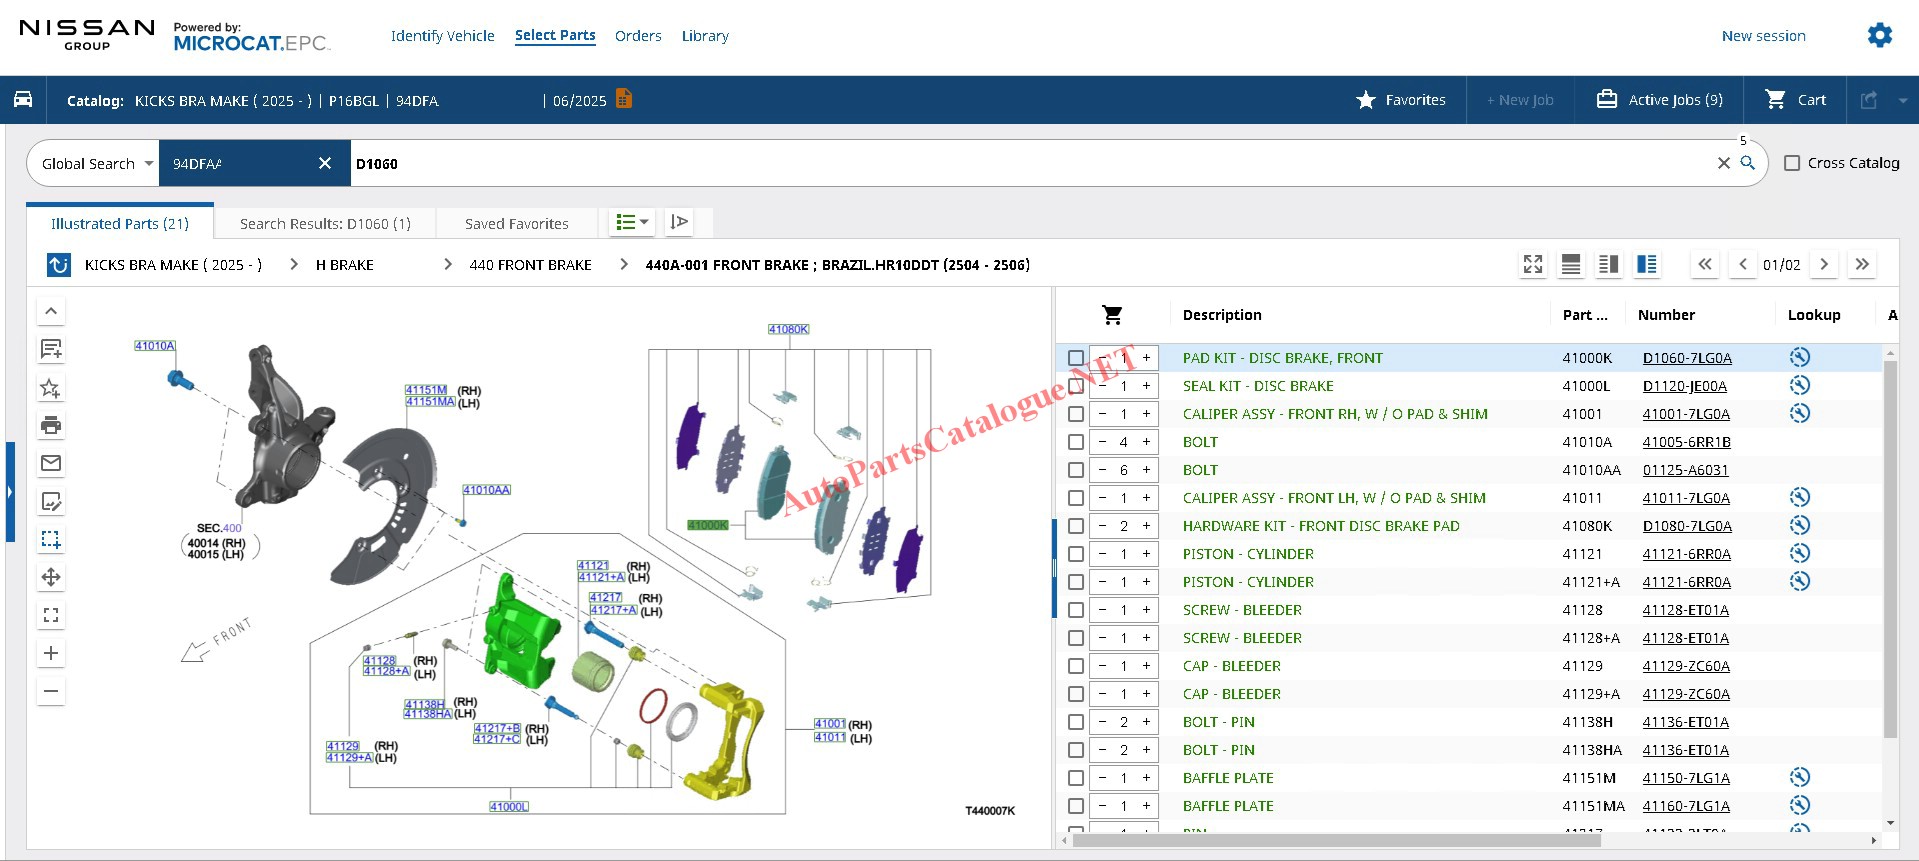The height and width of the screenshot is (861, 1919).
Task: Check the SEAL KIT - DISC BRAKE row
Action: coord(1076,386)
